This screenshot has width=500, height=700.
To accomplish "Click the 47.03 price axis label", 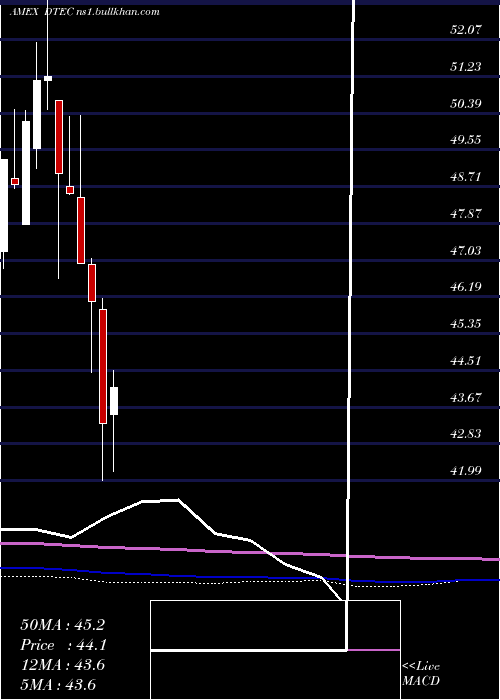I will tap(465, 250).
